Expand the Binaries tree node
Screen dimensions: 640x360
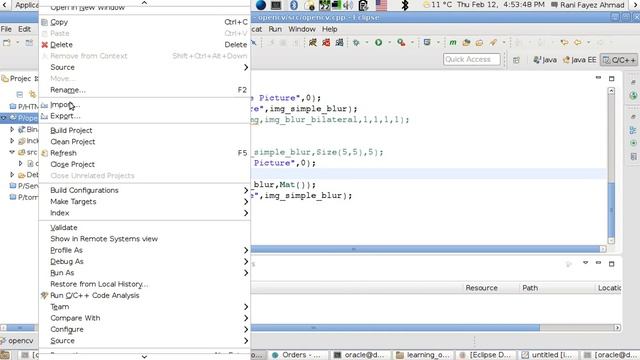point(12,129)
